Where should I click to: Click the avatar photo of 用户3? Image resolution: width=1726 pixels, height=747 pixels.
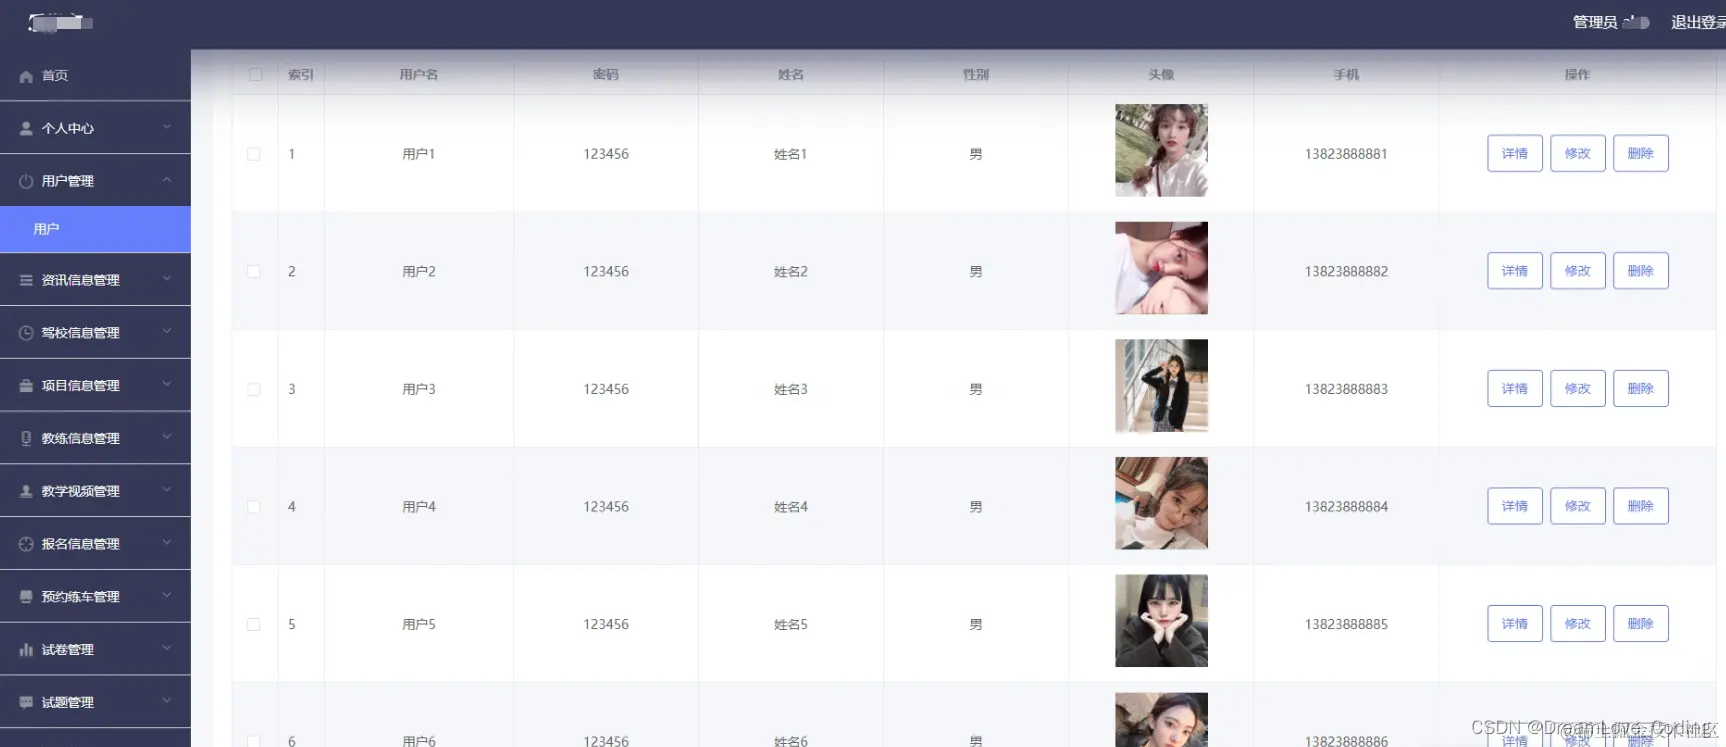click(x=1161, y=386)
